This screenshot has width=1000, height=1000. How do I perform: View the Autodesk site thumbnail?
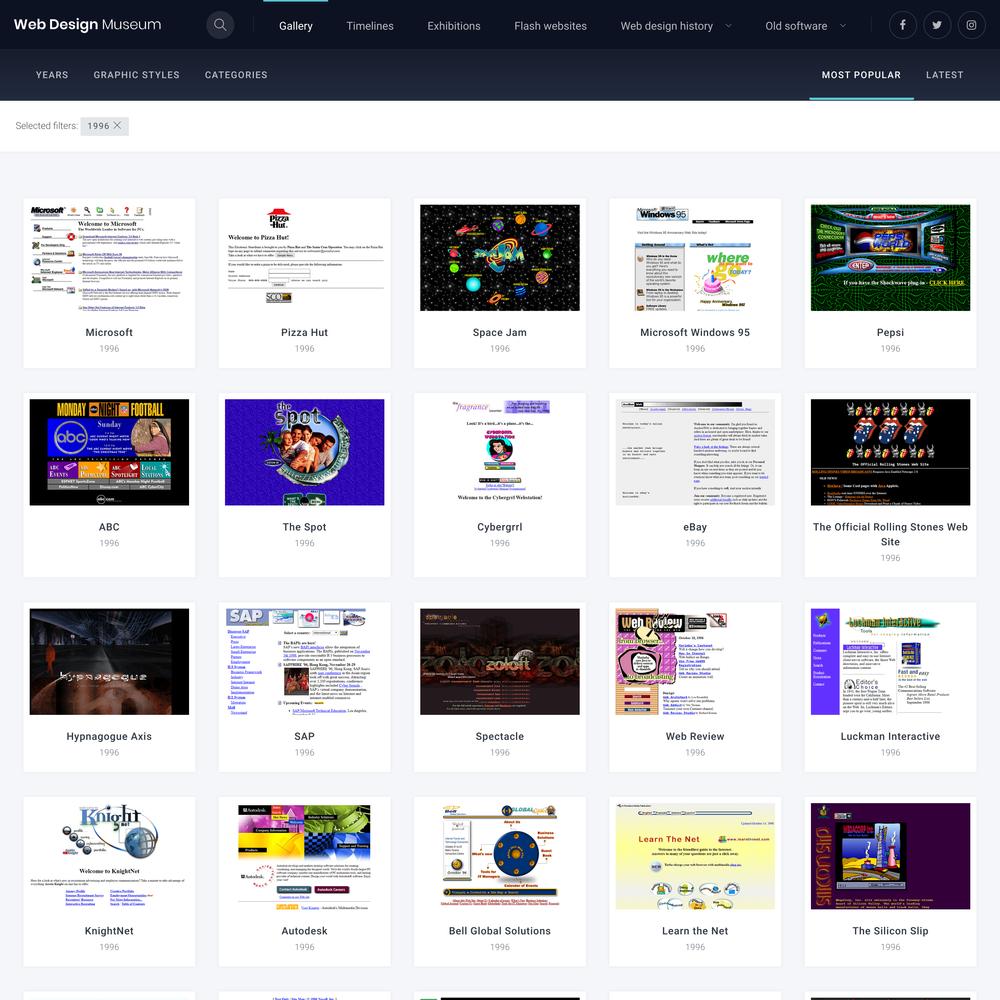click(x=305, y=856)
